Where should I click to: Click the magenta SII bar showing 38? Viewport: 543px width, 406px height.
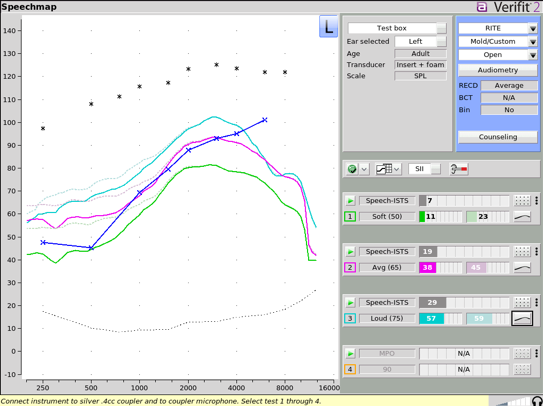click(440, 267)
